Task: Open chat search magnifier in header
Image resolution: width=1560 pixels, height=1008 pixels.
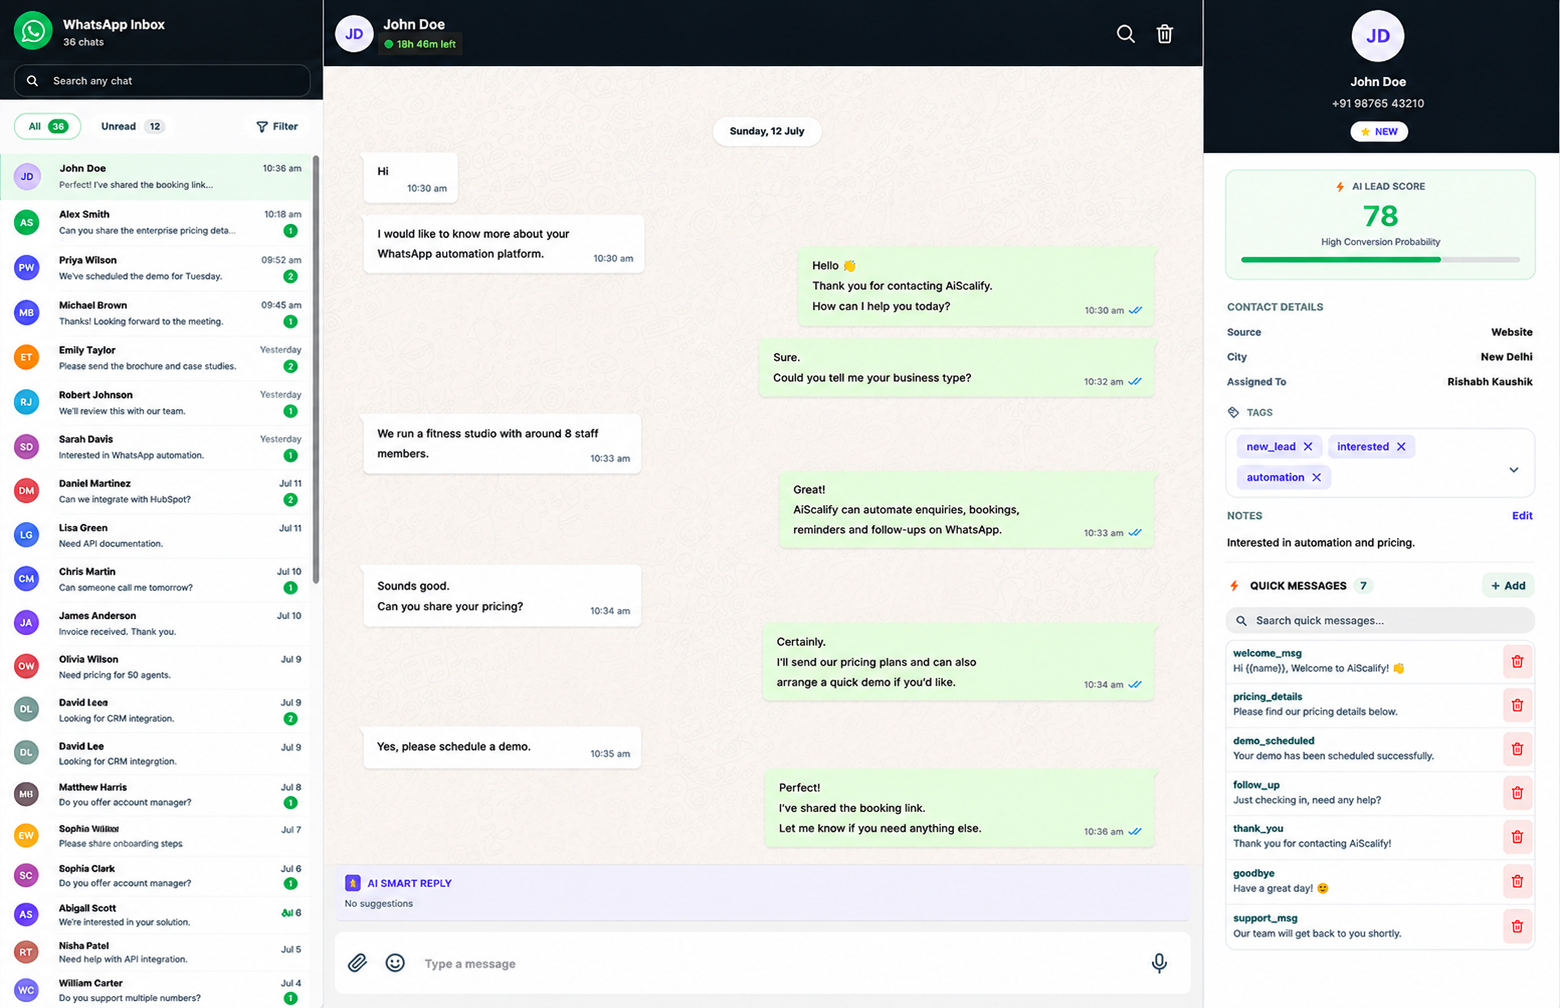Action: [x=1125, y=34]
